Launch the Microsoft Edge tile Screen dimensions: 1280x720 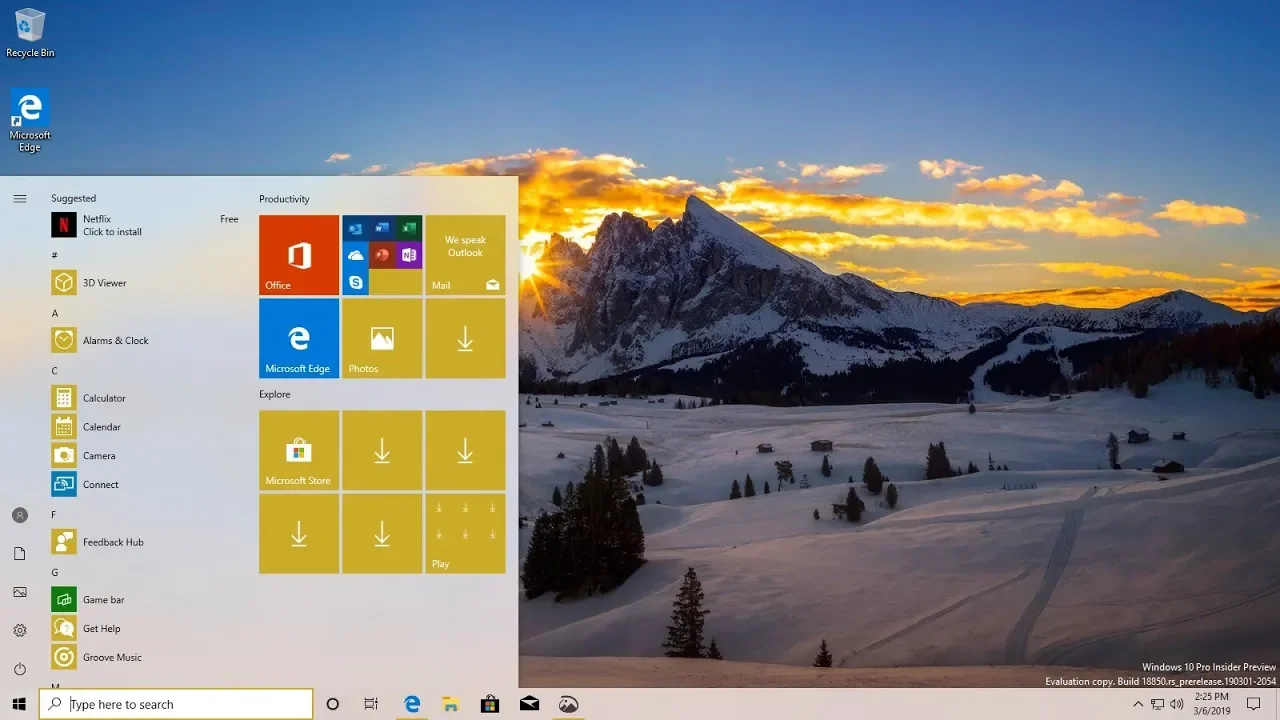point(299,338)
